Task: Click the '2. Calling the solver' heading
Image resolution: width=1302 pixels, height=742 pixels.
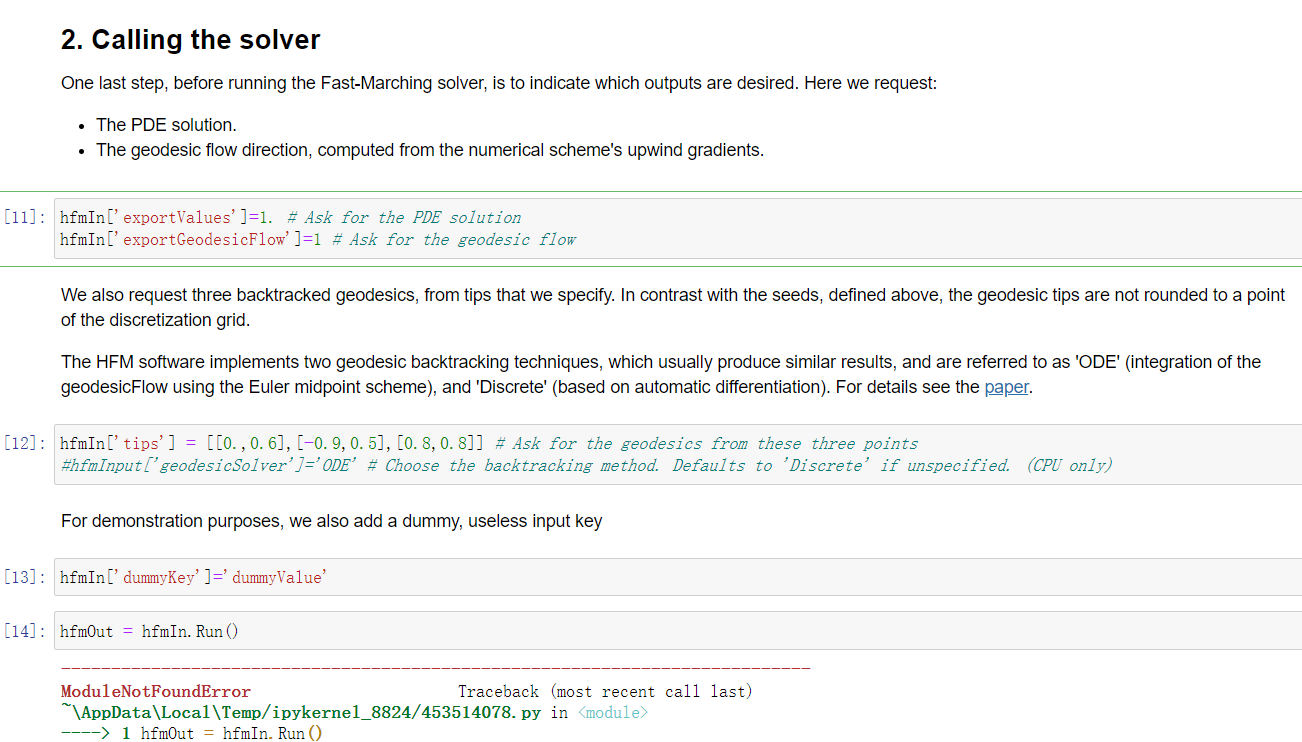Action: tap(190, 40)
